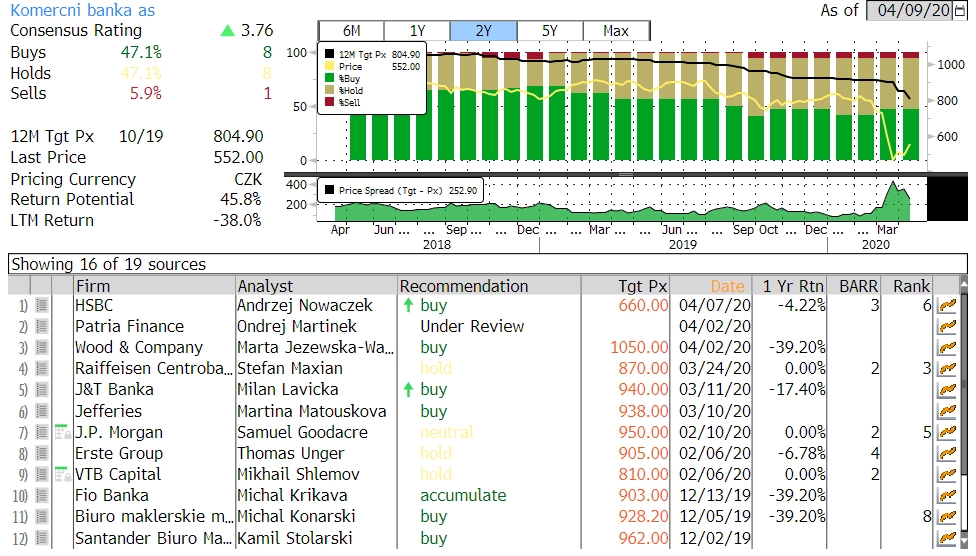Open the document icon for row 5 J&T Banka
The width and height of the screenshot is (976, 556).
(x=42, y=390)
